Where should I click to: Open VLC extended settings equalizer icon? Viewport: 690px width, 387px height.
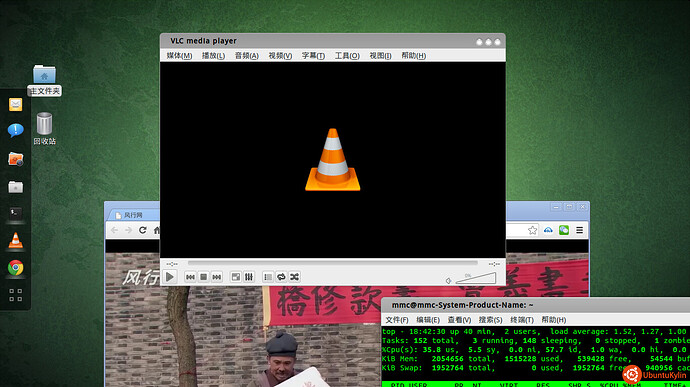(x=249, y=277)
